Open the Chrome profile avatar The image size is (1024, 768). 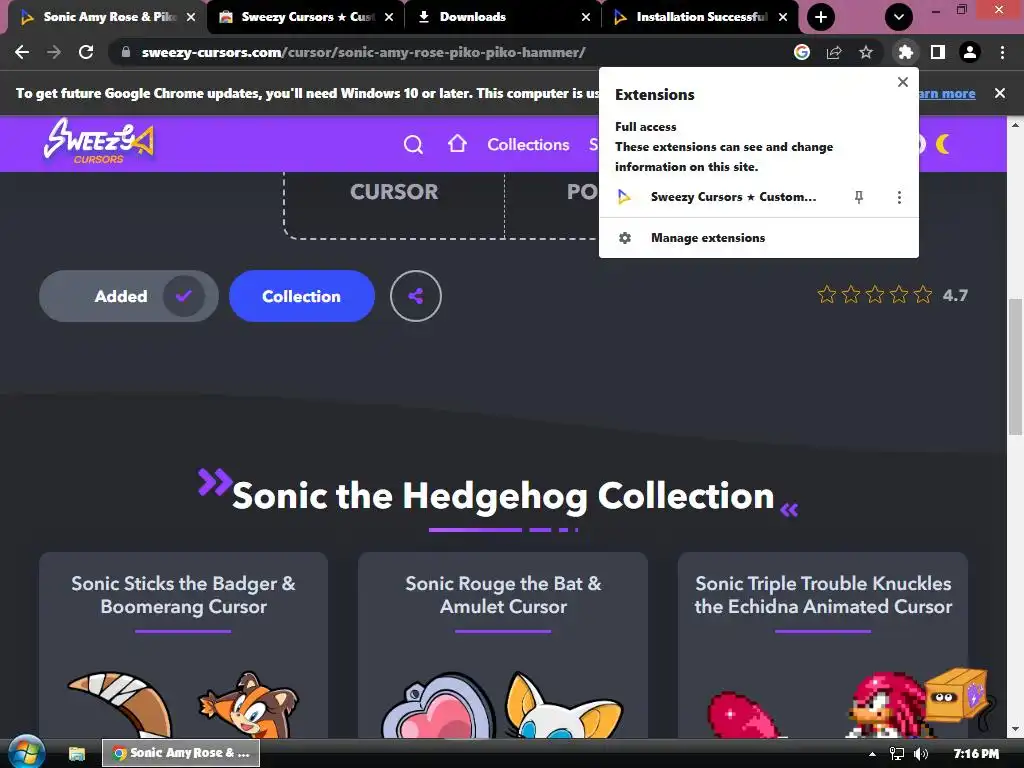tap(970, 52)
